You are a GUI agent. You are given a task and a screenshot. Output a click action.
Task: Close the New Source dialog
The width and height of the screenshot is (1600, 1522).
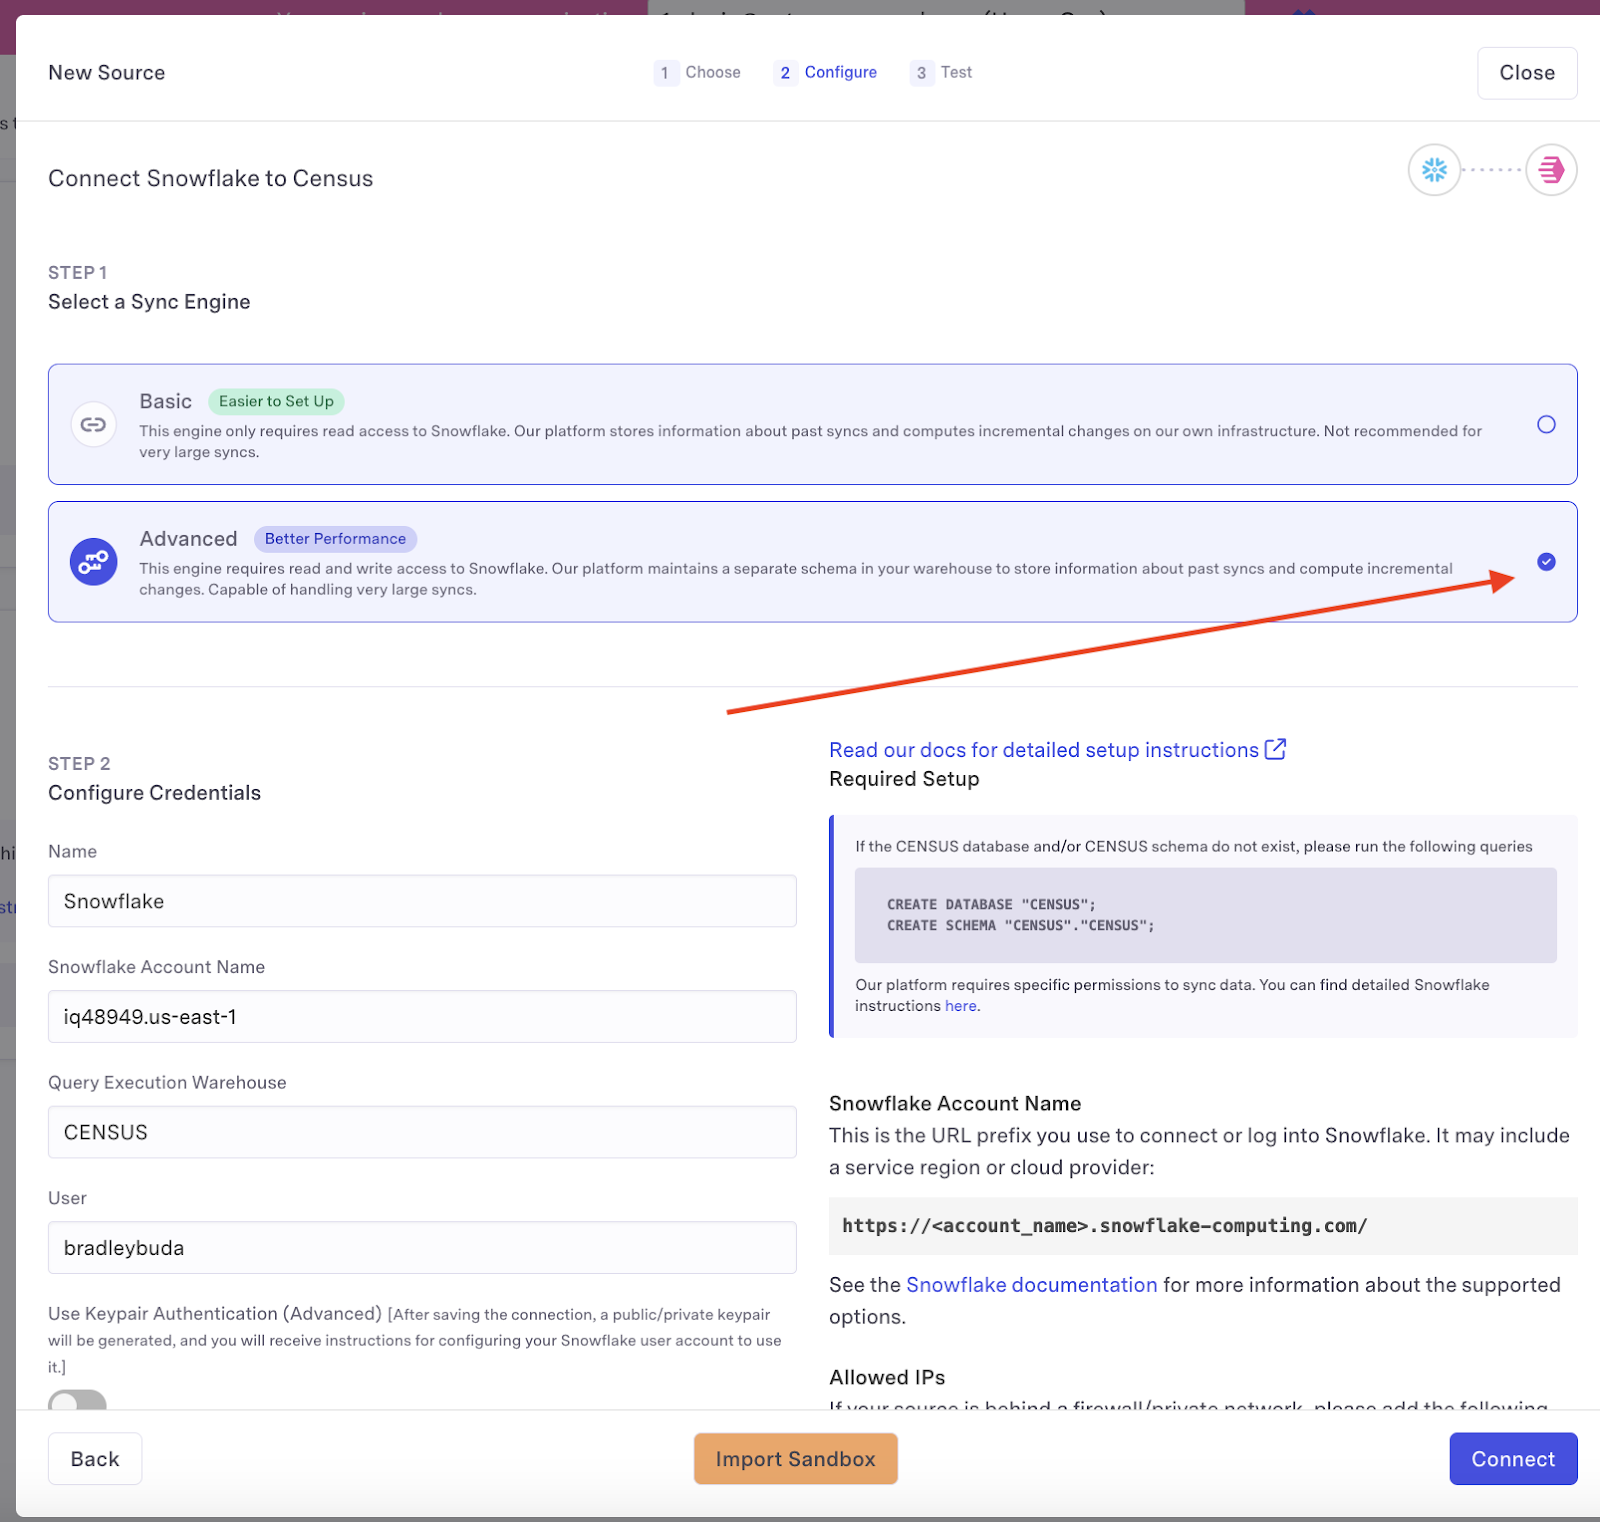(x=1526, y=73)
